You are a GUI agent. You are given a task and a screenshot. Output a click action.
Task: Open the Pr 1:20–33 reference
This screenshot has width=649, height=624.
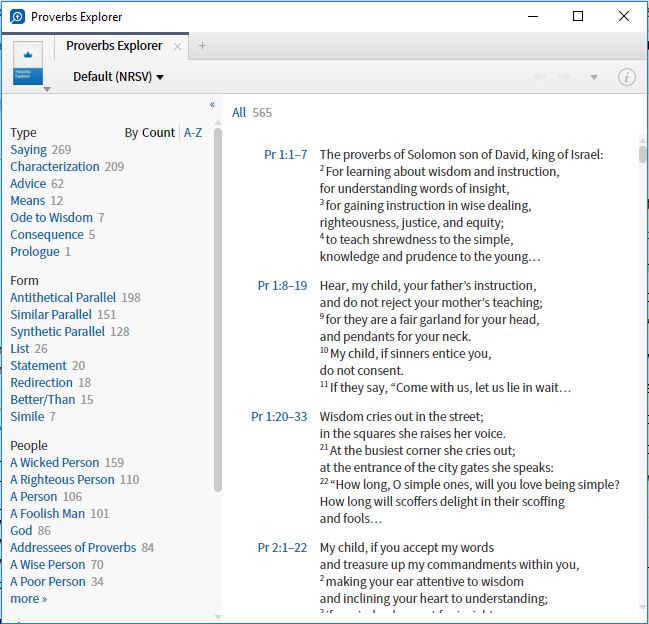coord(279,417)
